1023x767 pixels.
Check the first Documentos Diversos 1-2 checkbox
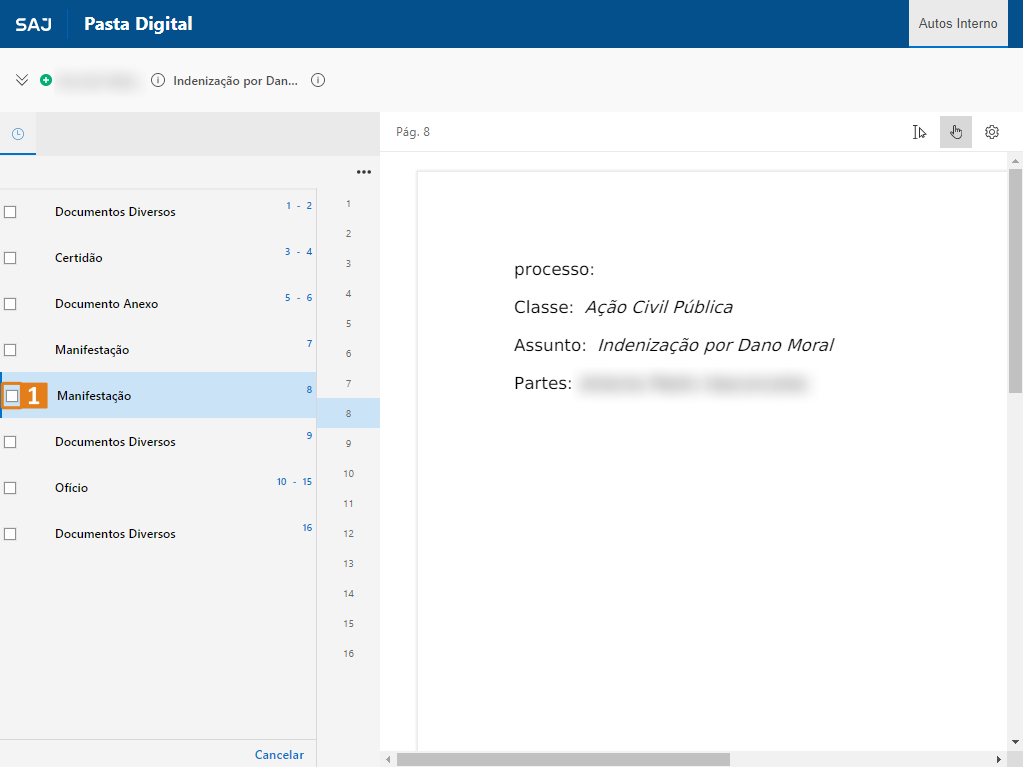point(10,212)
